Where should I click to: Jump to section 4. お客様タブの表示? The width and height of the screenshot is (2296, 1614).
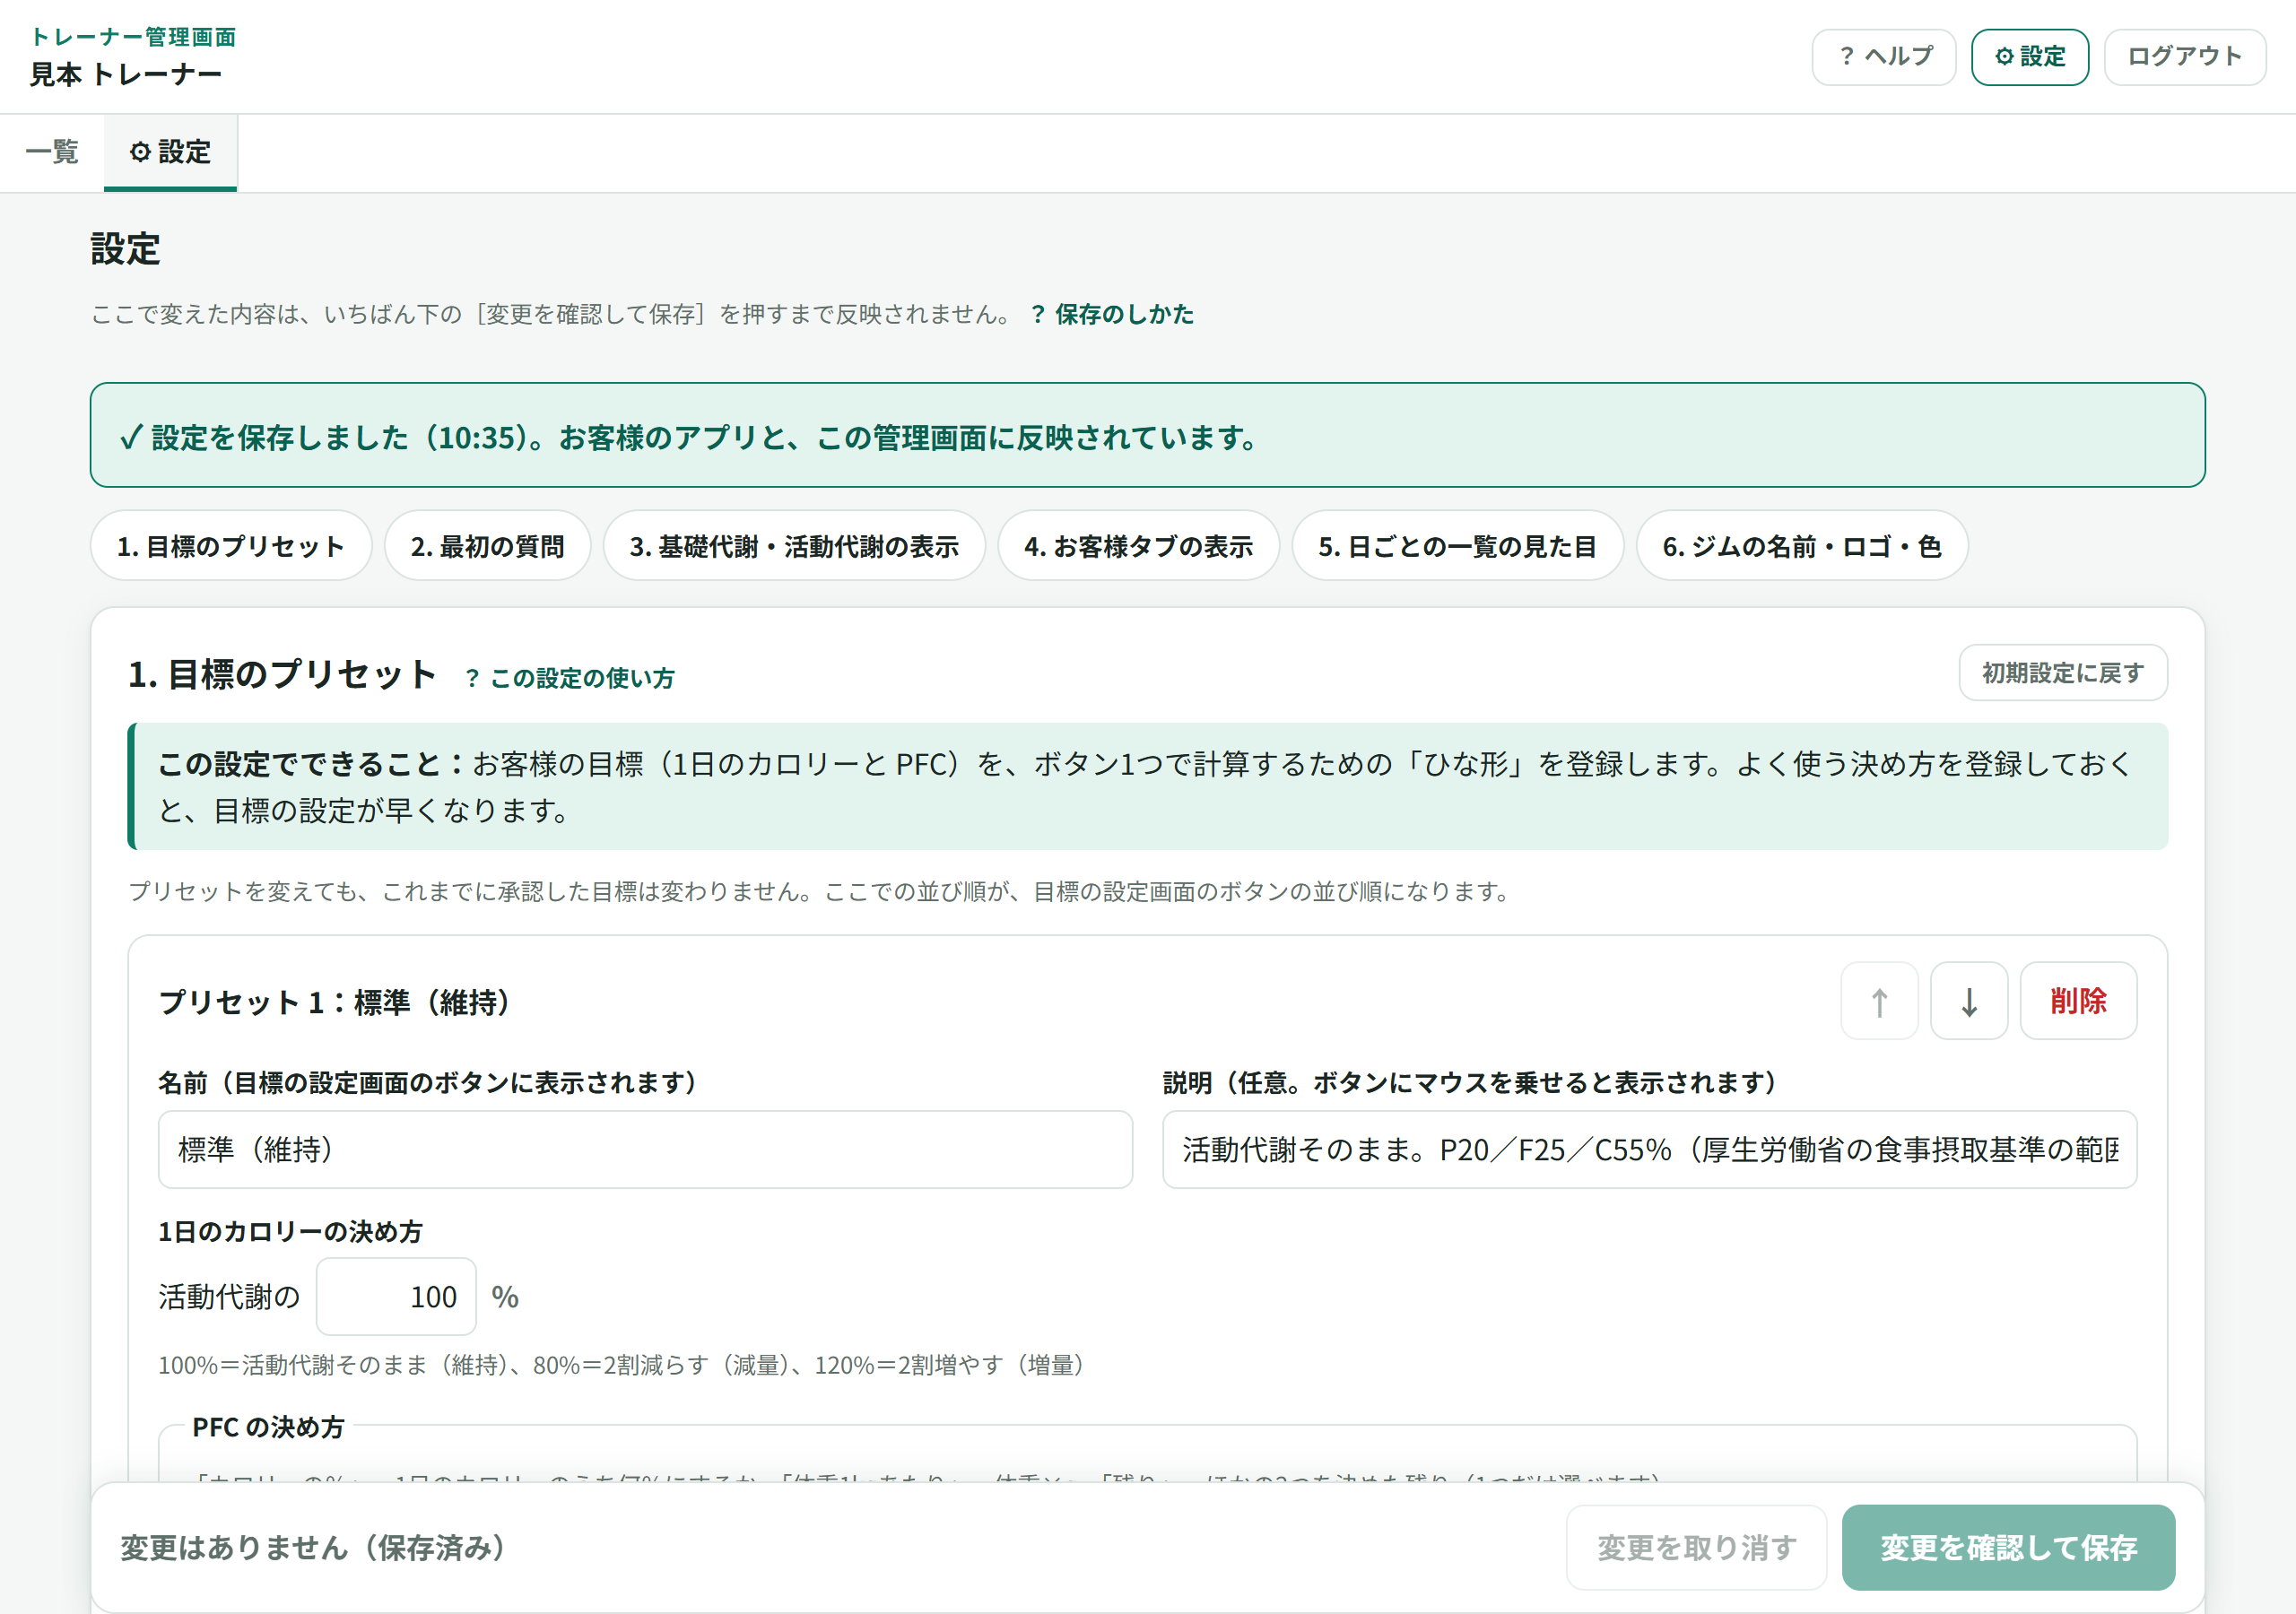click(x=1138, y=546)
